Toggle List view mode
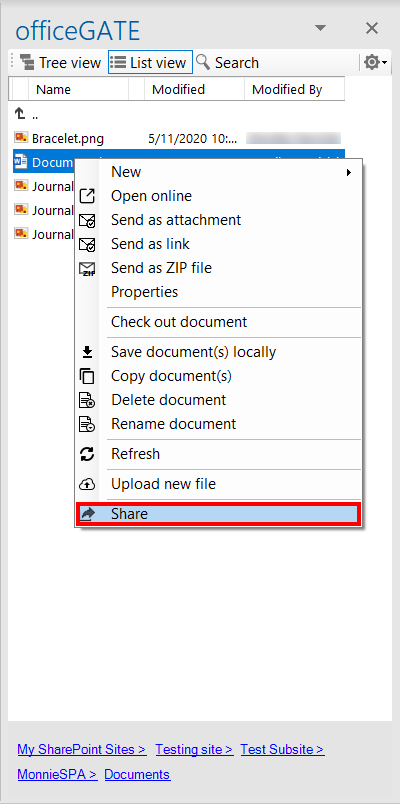 150,63
